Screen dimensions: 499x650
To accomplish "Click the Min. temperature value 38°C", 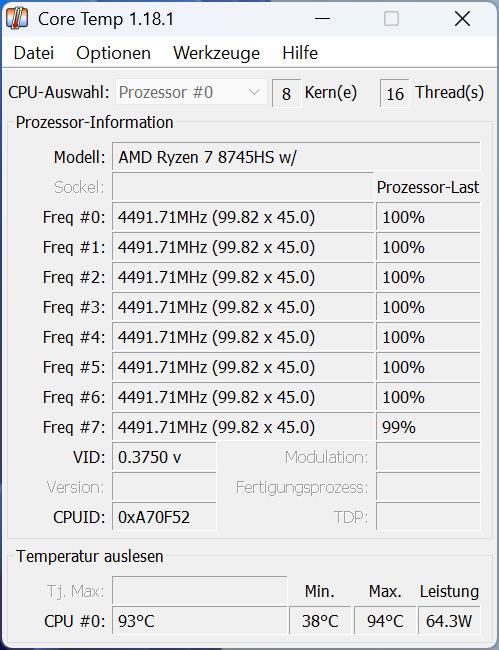I will click(320, 621).
